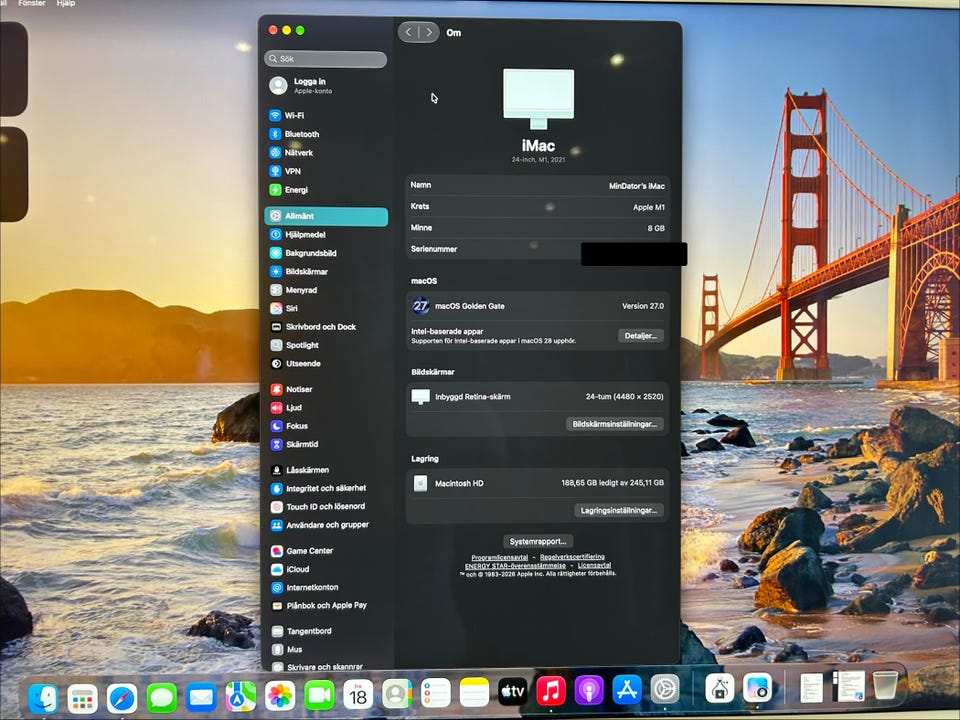This screenshot has height=720, width=960.
Task: Open the Fönster menu in menu bar
Action: 32,3
